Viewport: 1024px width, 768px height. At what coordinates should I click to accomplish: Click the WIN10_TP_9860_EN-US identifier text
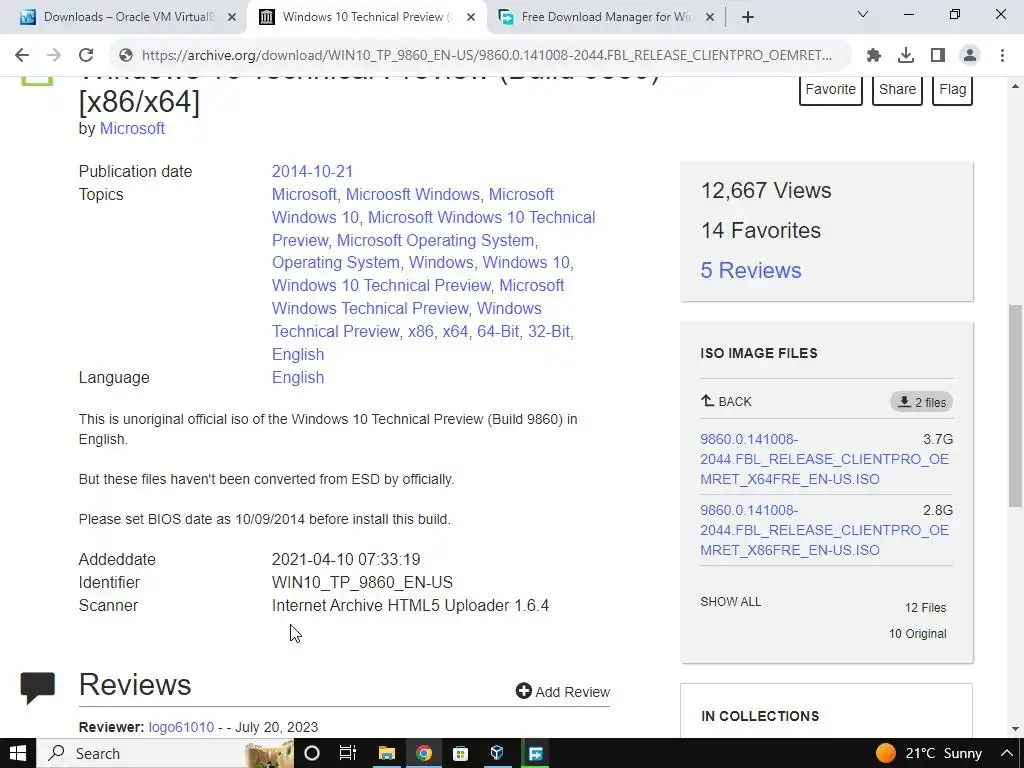(362, 583)
